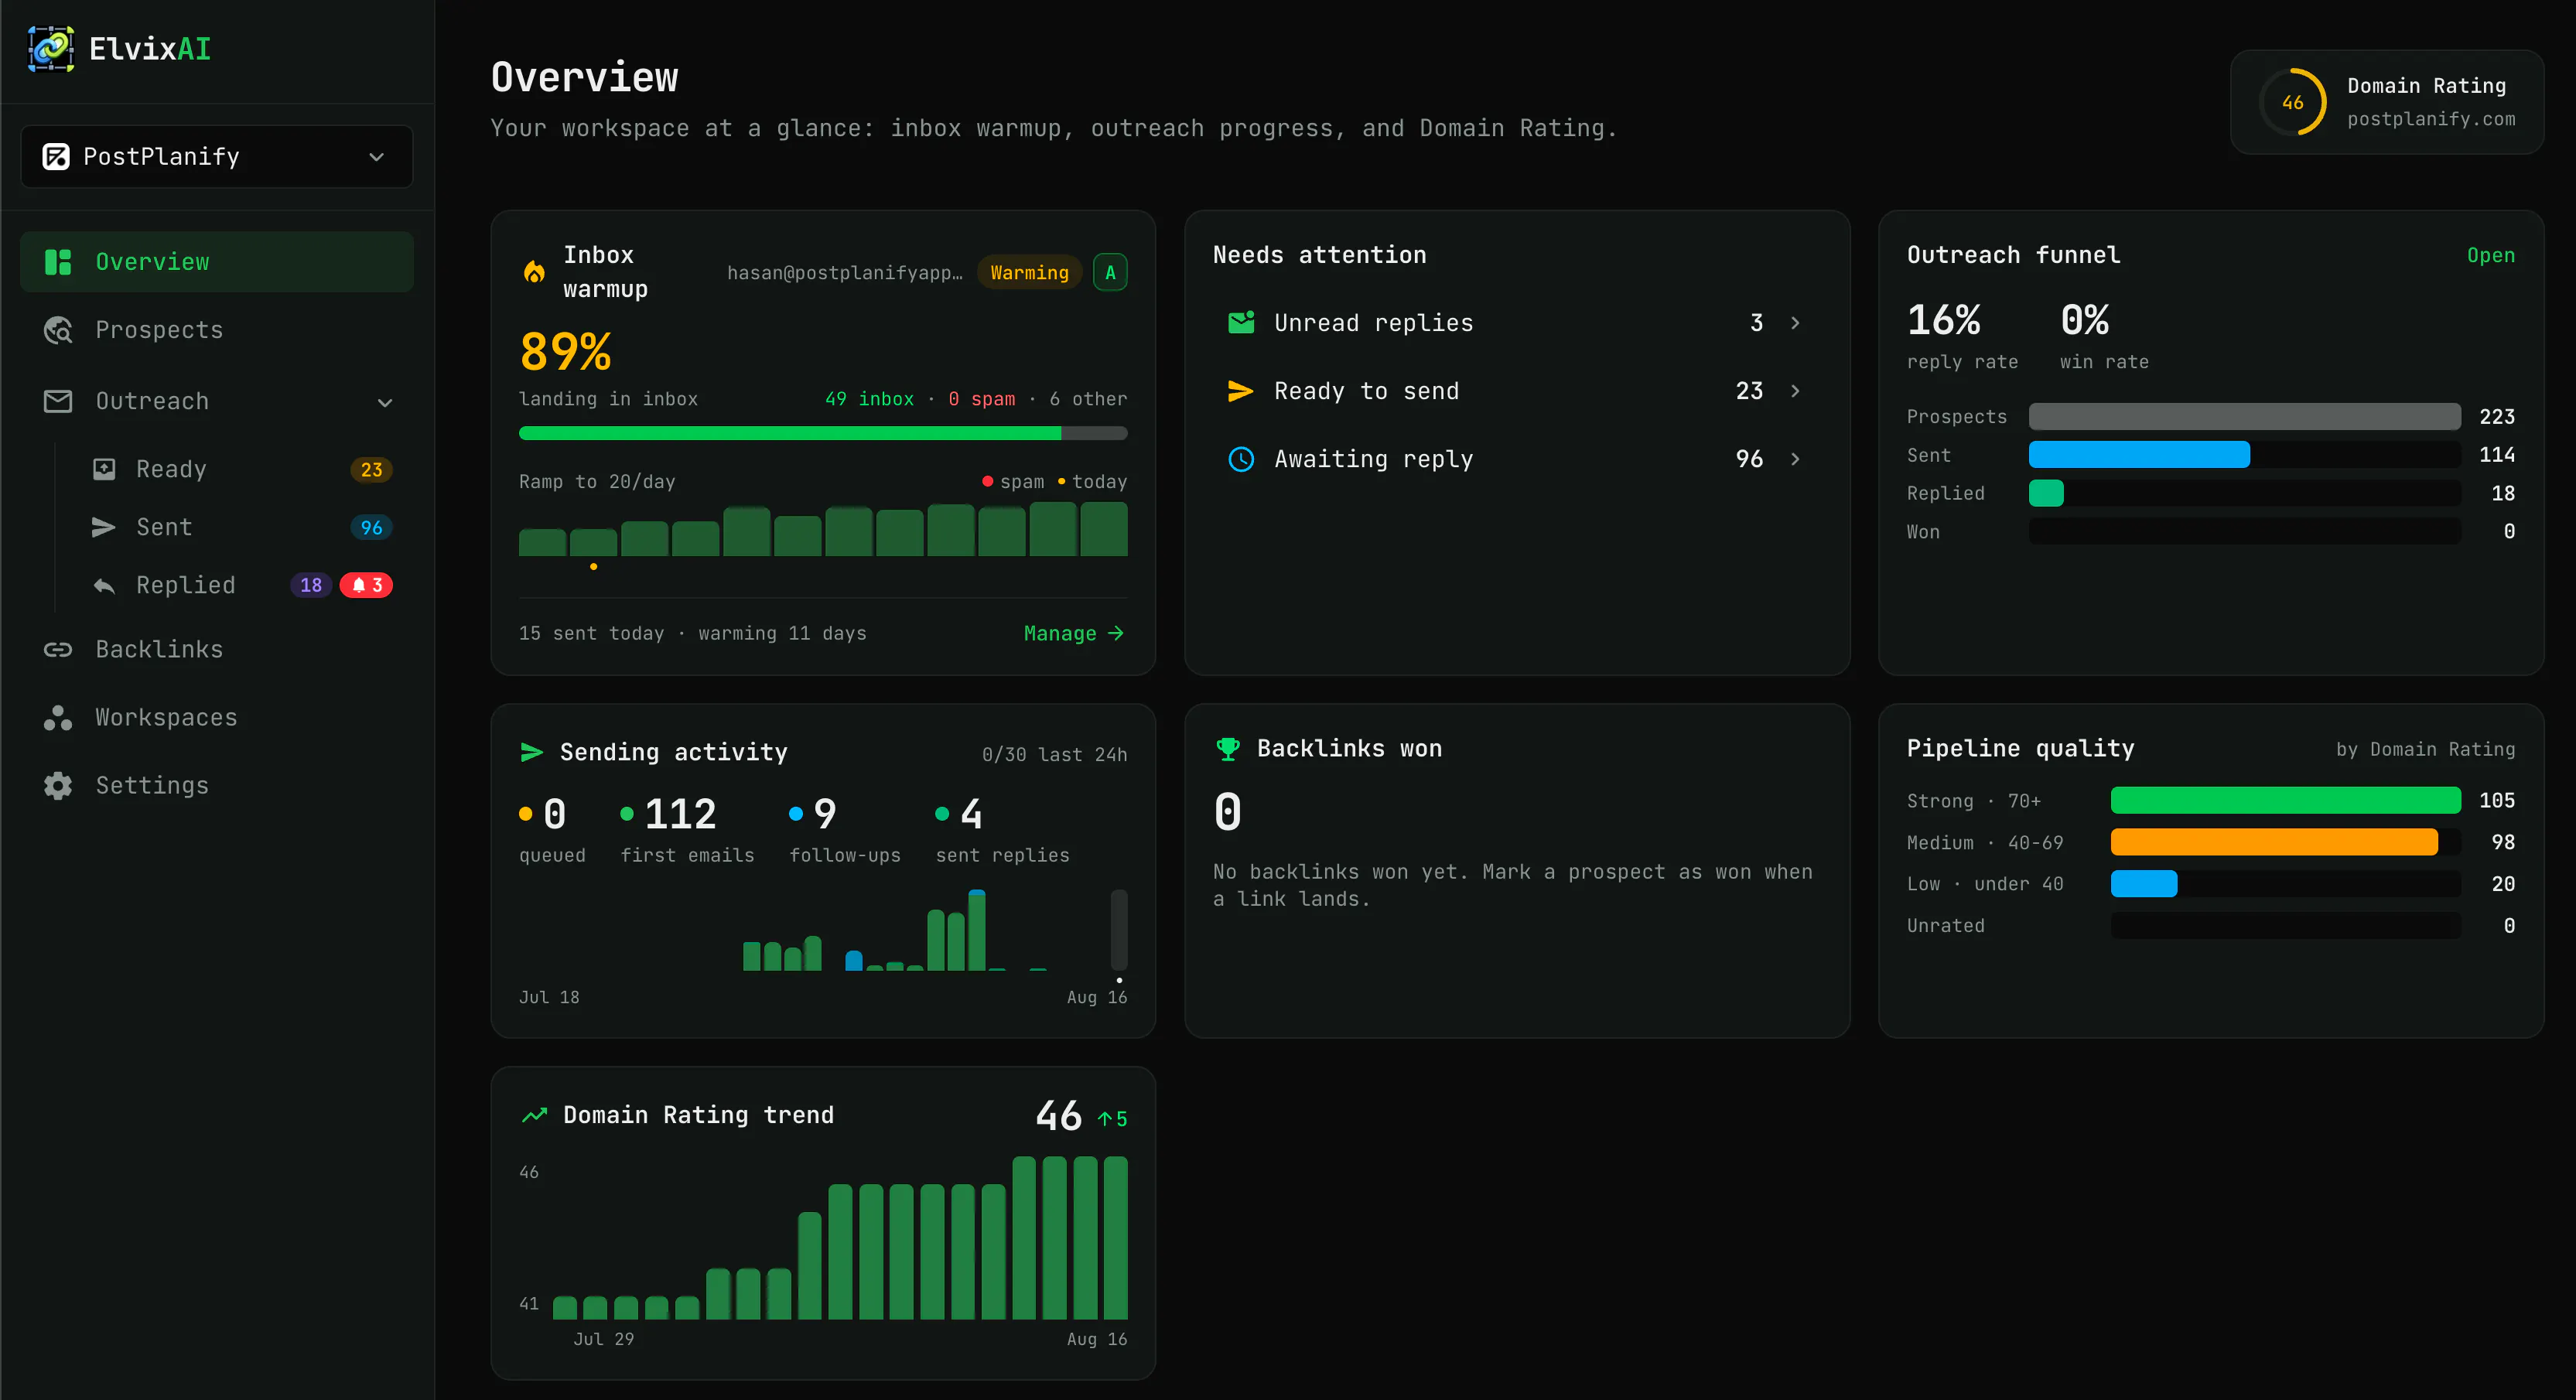
Task: Click the Domain Rating trend arrow icon
Action: (x=535, y=1115)
